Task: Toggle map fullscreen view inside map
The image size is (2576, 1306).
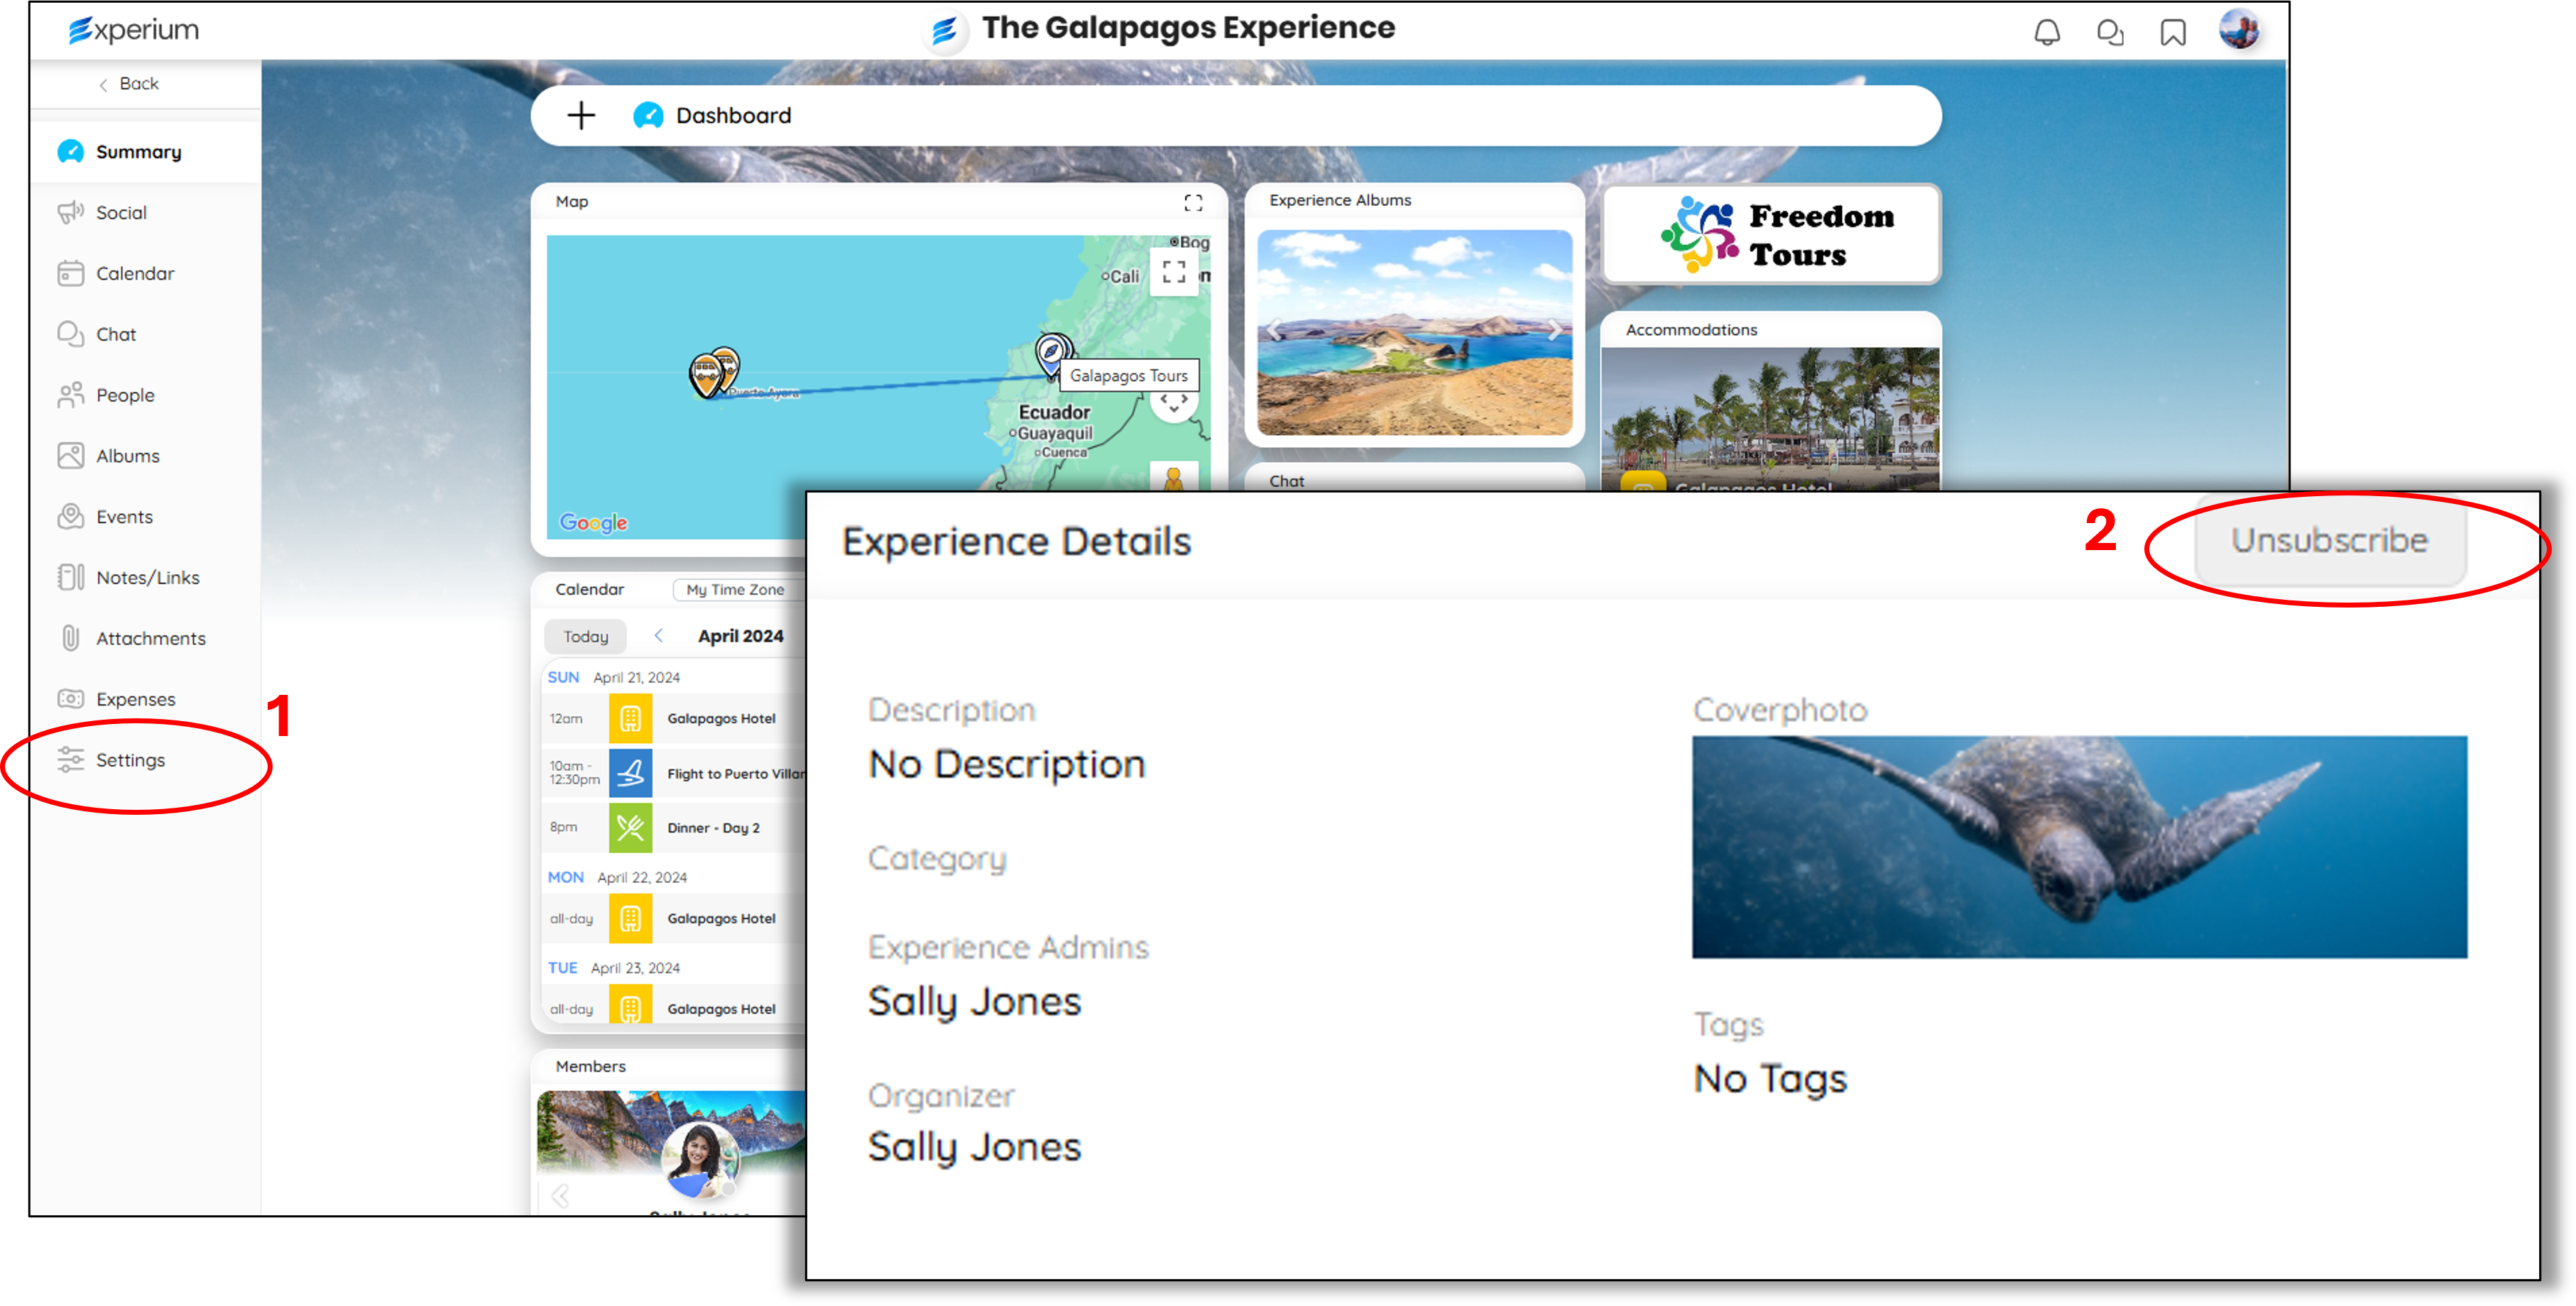Action: [1174, 272]
